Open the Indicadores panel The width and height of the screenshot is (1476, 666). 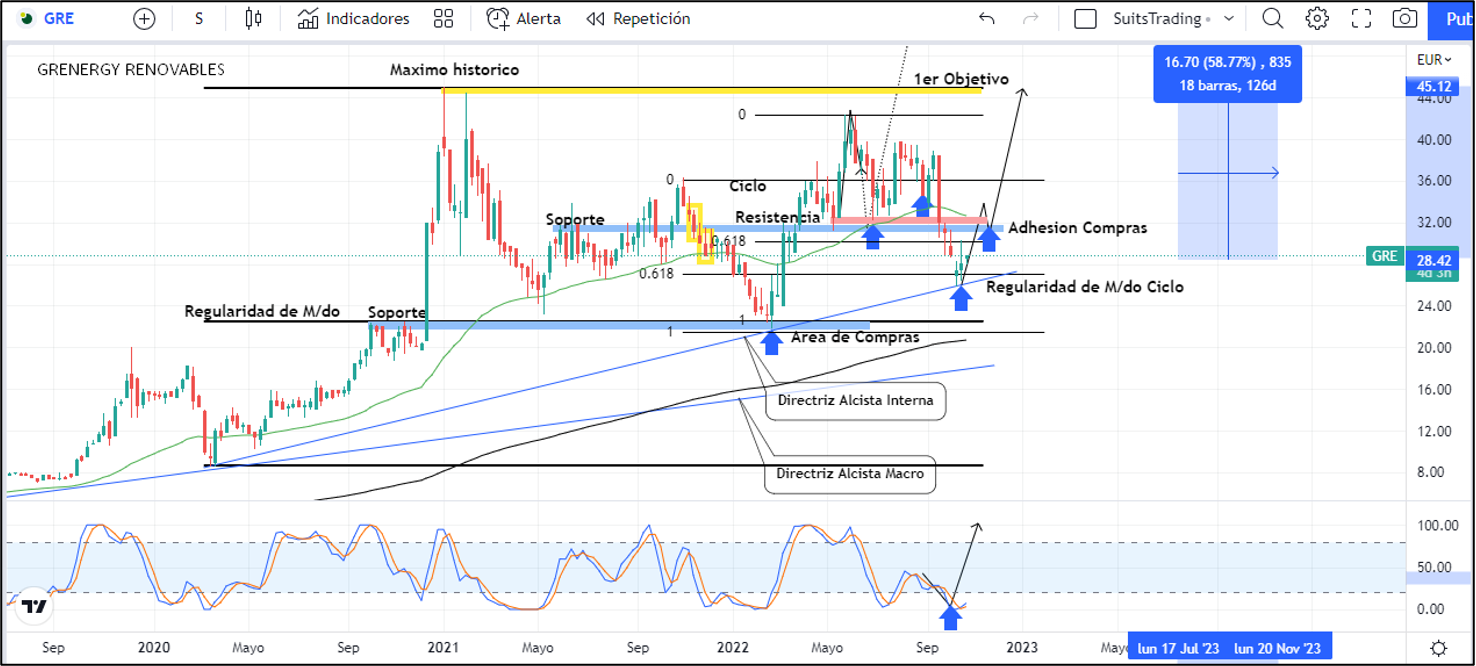[x=355, y=19]
